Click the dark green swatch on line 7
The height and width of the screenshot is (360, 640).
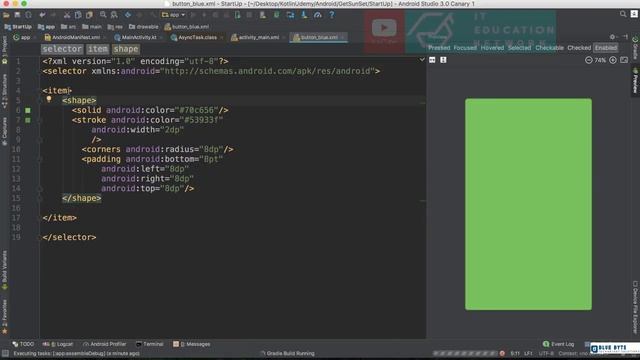28,120
